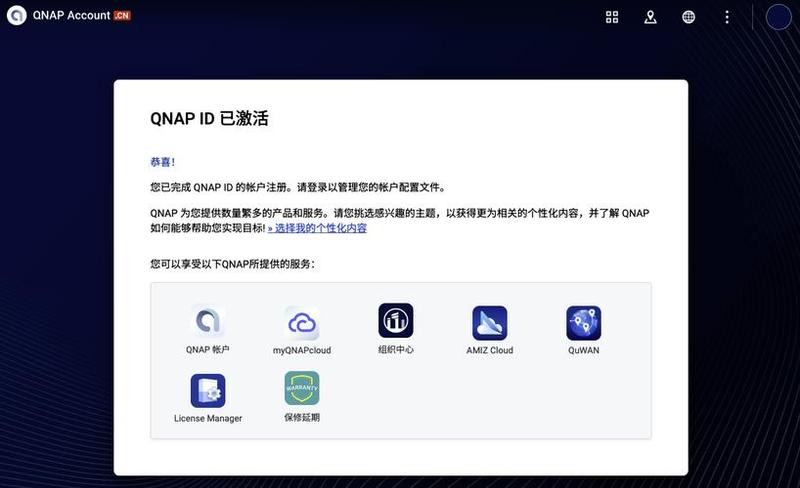The width and height of the screenshot is (800, 488).
Task: Click the 保修延期 text label
Action: click(302, 418)
